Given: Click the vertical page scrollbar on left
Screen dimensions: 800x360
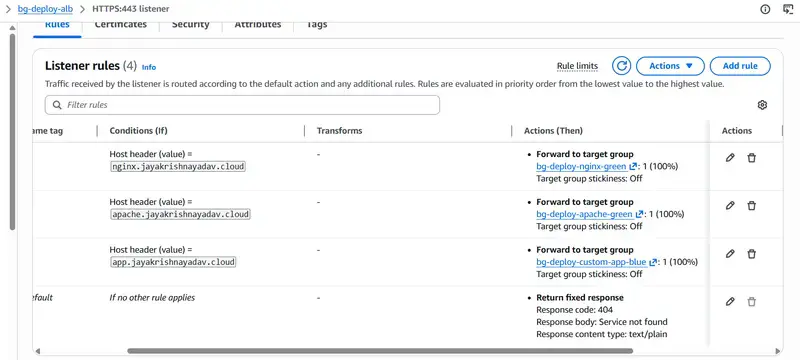Looking at the screenshot, I should pyautogui.click(x=13, y=133).
